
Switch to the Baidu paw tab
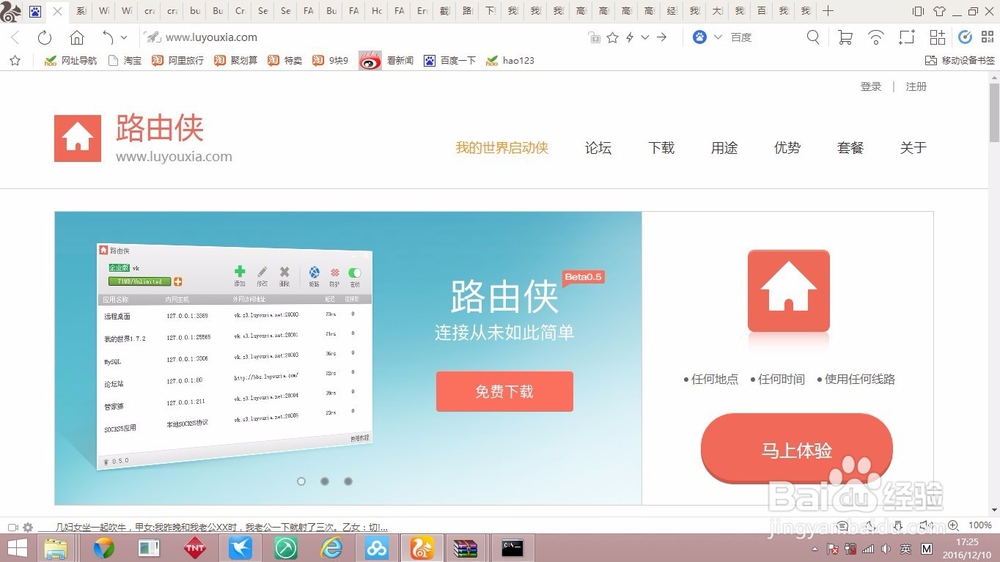35,11
